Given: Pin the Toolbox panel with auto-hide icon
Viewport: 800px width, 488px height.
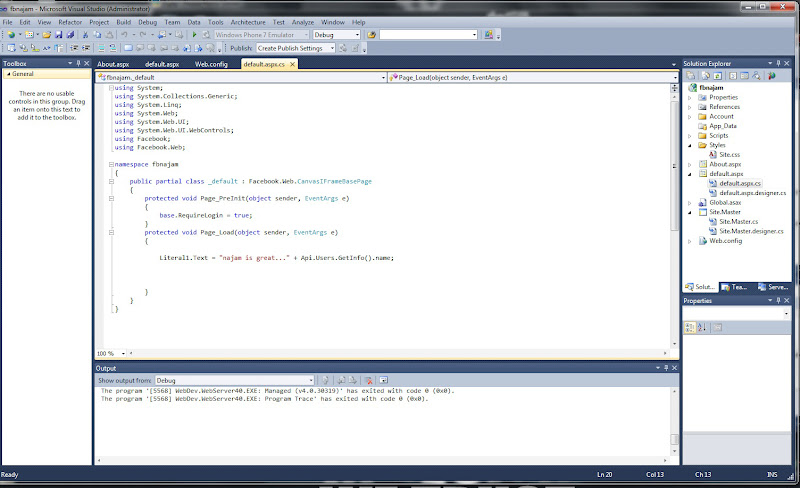Looking at the screenshot, I should [77, 63].
